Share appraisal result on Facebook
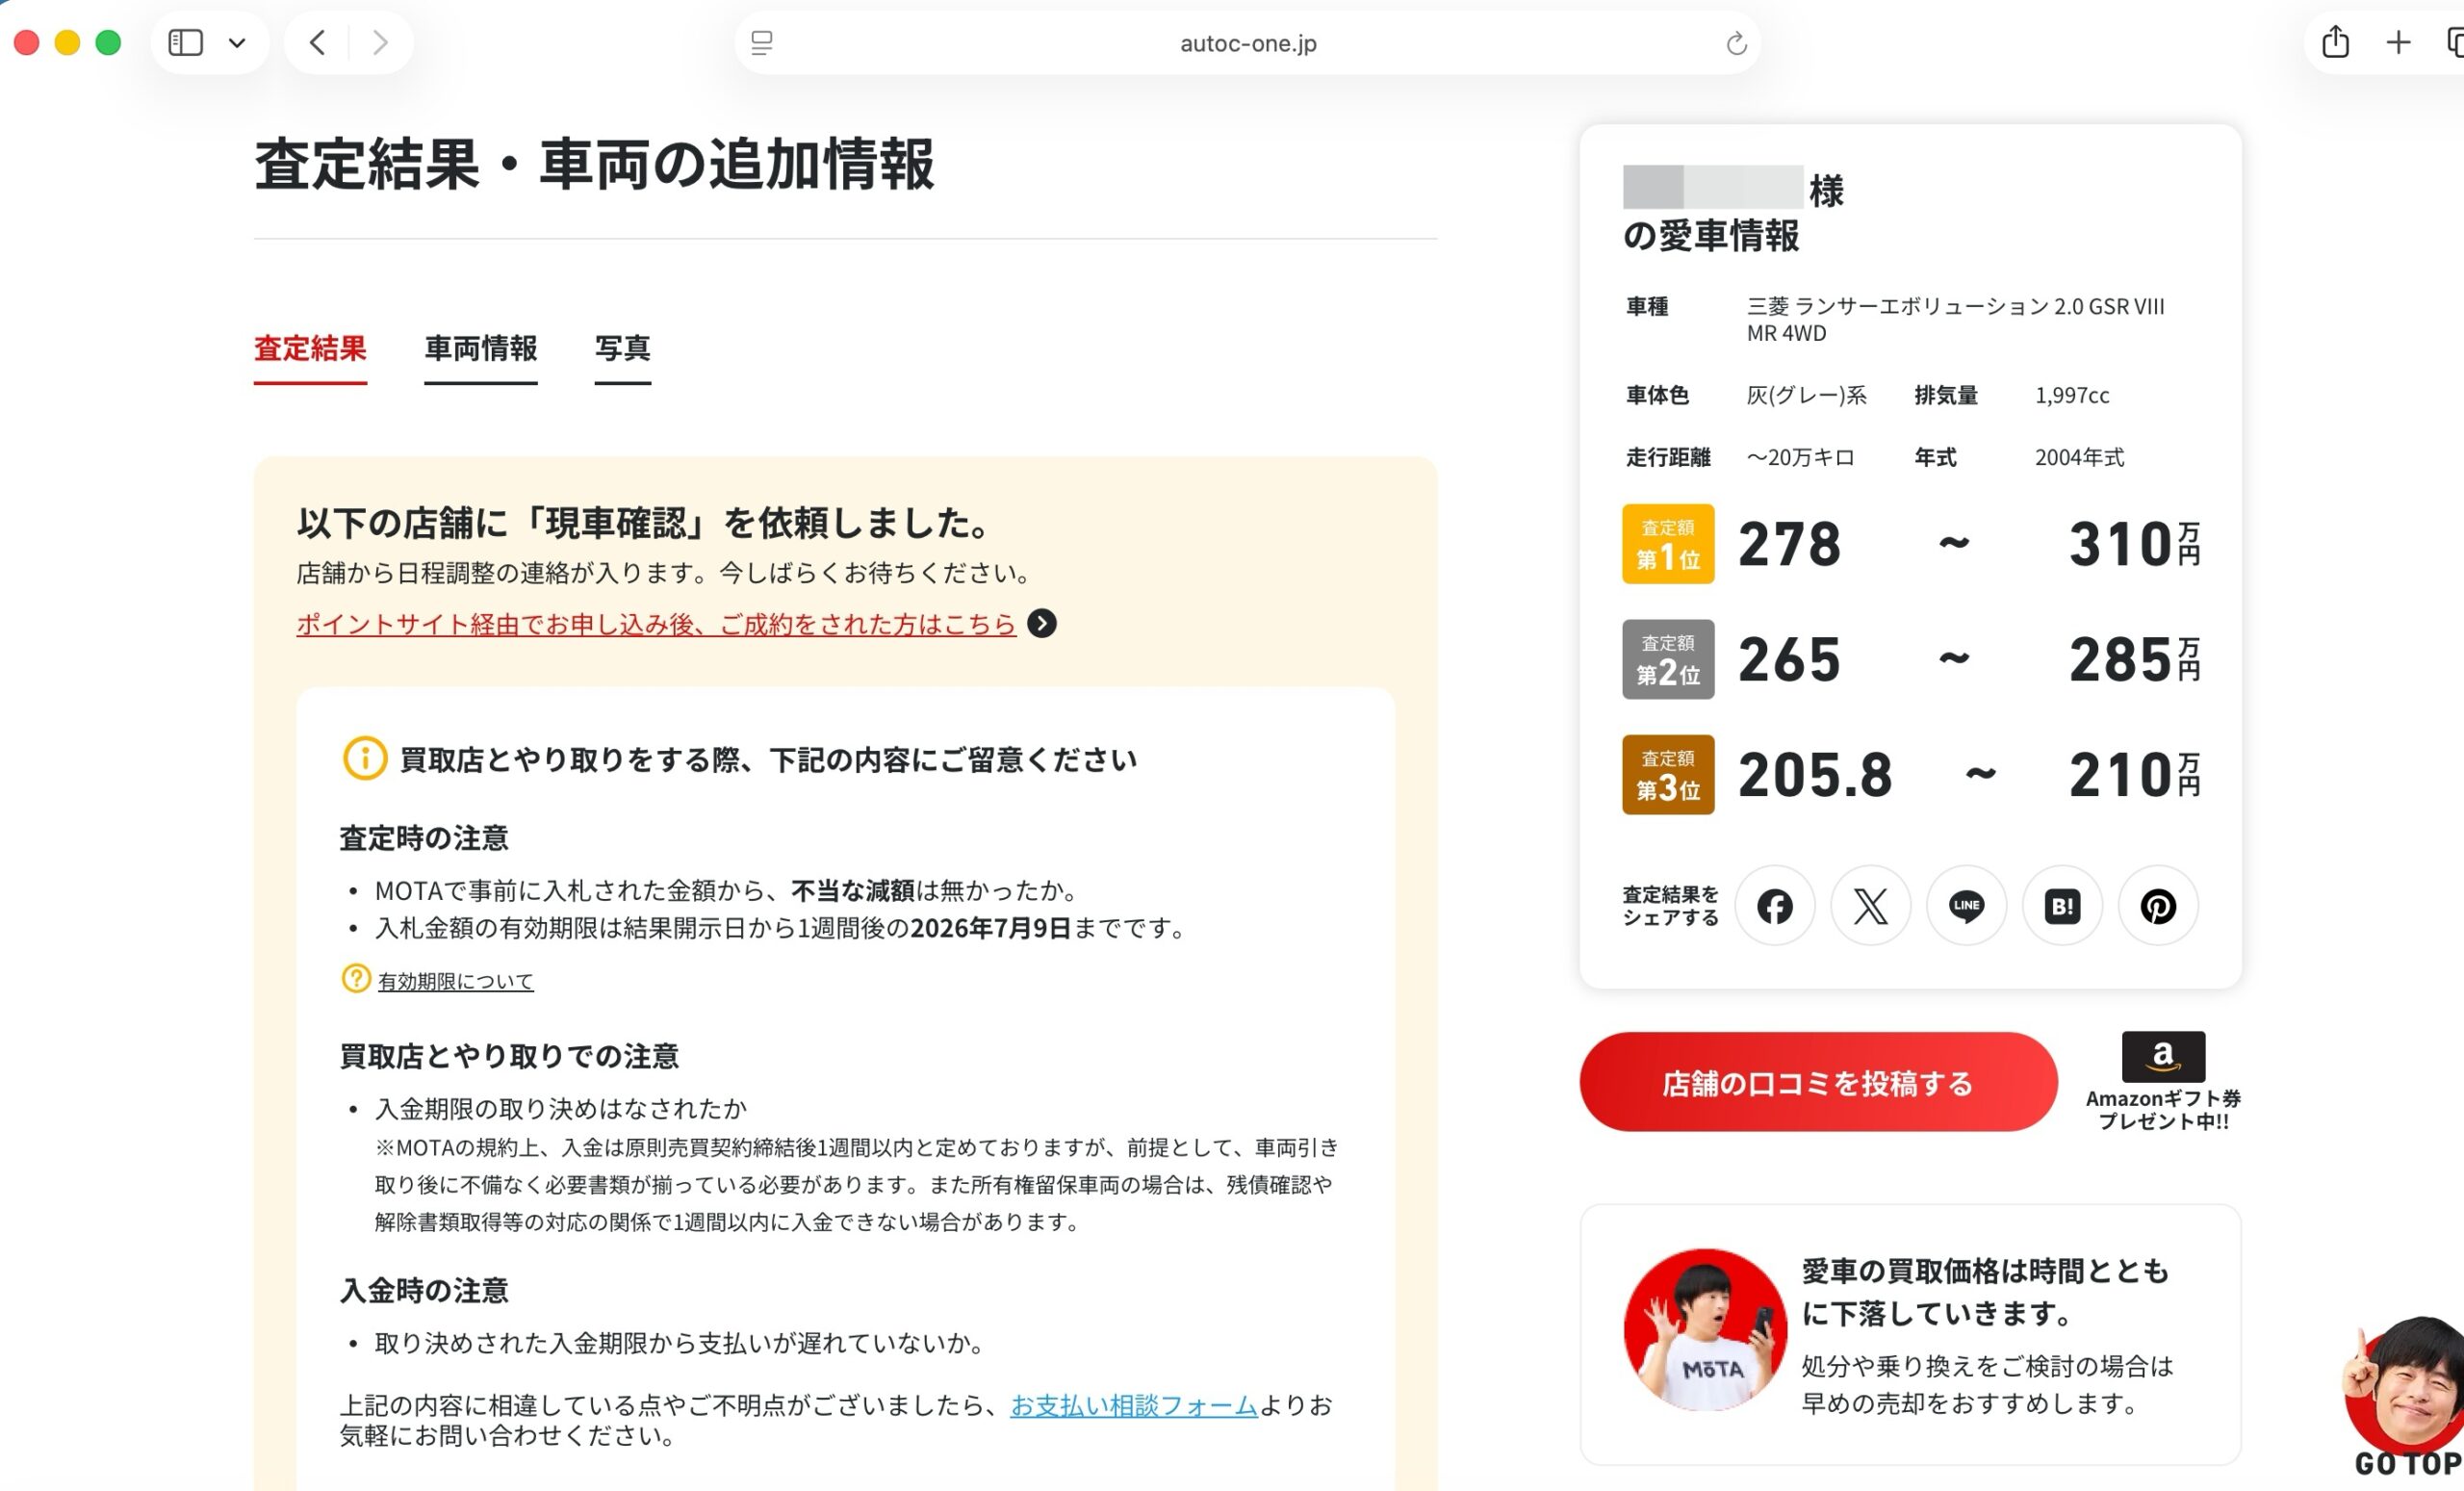 point(1775,907)
